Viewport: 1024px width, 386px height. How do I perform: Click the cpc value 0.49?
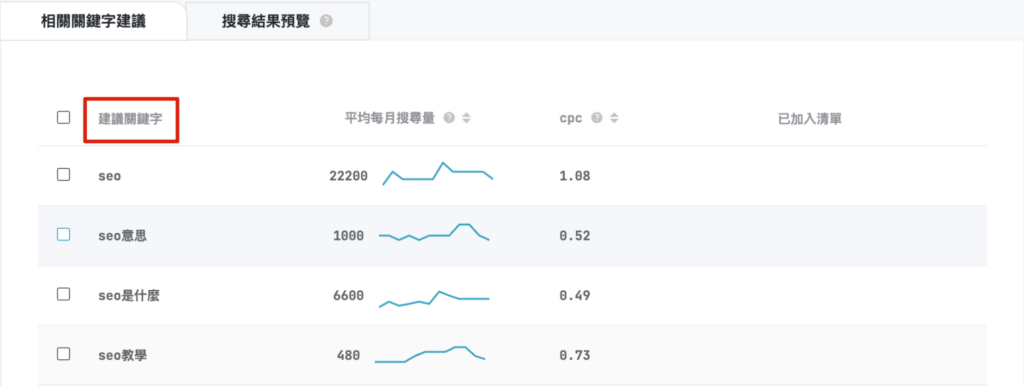point(575,296)
